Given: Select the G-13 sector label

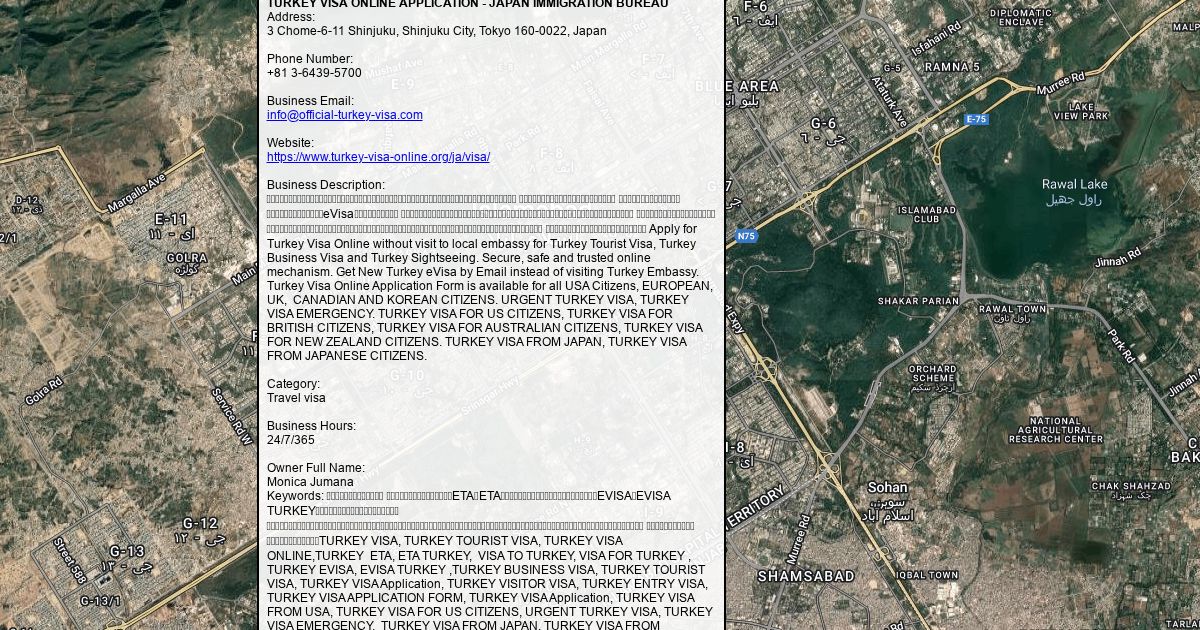Looking at the screenshot, I should coord(127,551).
